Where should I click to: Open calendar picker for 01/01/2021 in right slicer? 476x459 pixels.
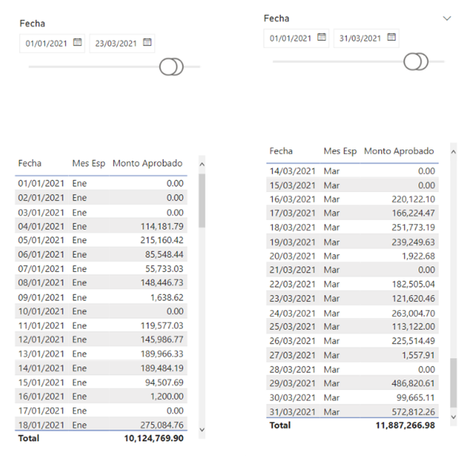pos(321,37)
